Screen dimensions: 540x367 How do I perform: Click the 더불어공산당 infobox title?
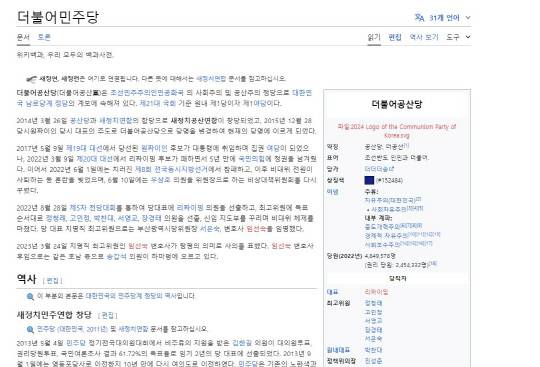tap(397, 104)
